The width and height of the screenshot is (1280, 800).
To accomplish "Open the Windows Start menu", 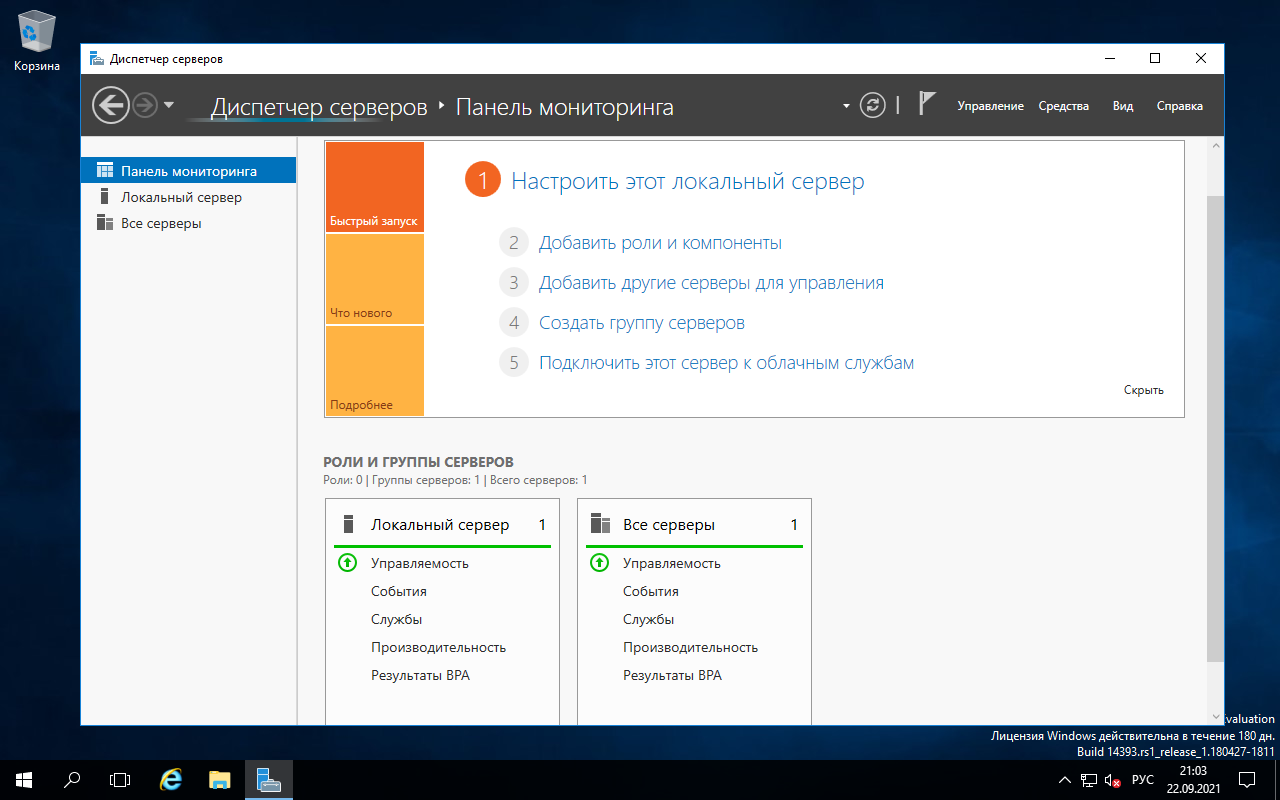I will pyautogui.click(x=24, y=780).
